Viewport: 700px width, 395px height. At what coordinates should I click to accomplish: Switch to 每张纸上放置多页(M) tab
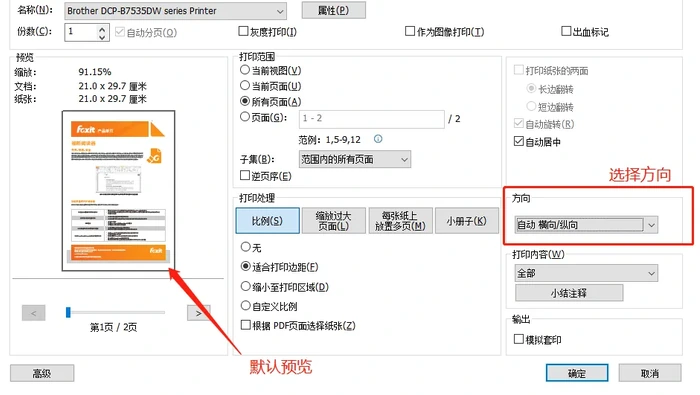(400, 220)
